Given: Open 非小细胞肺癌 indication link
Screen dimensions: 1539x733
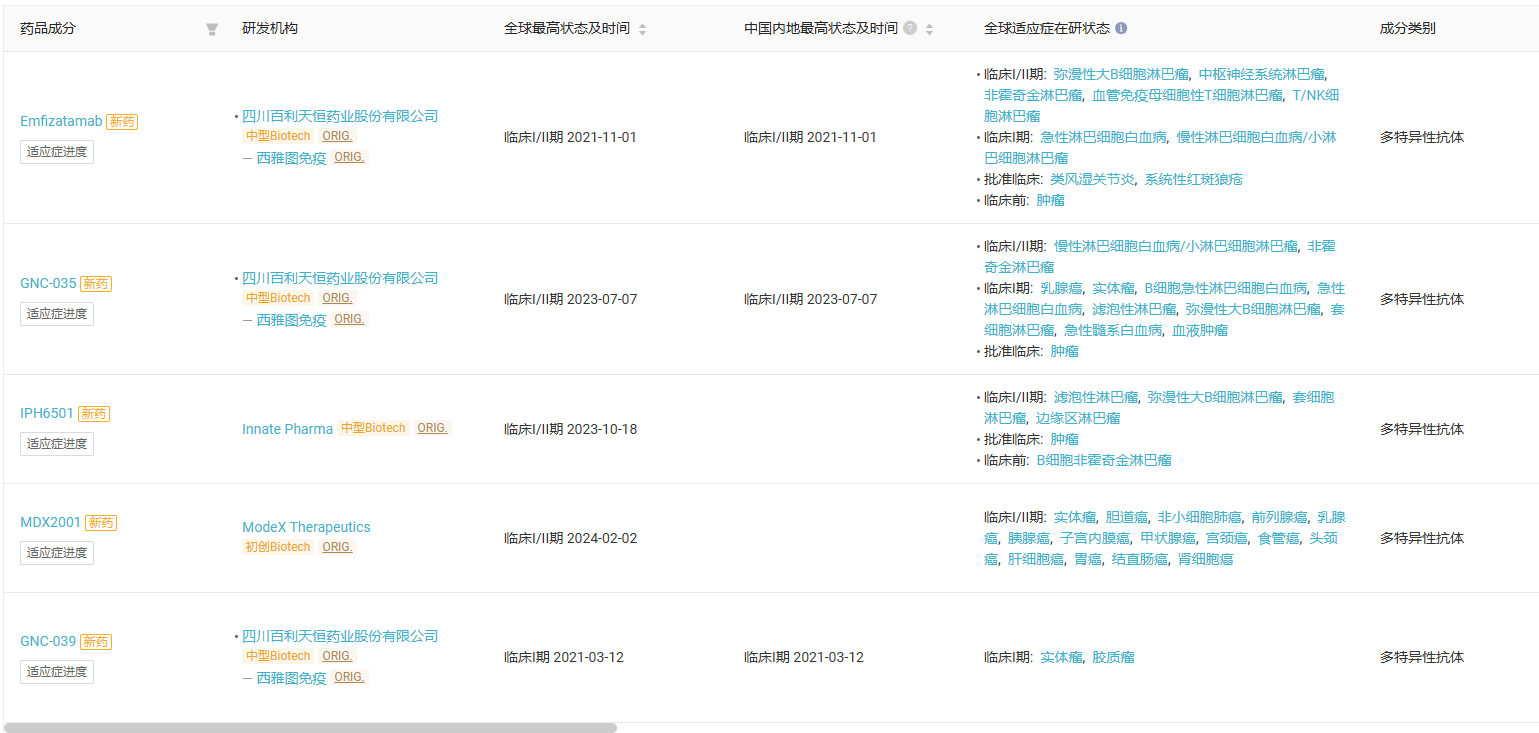Looking at the screenshot, I should click(1199, 517).
